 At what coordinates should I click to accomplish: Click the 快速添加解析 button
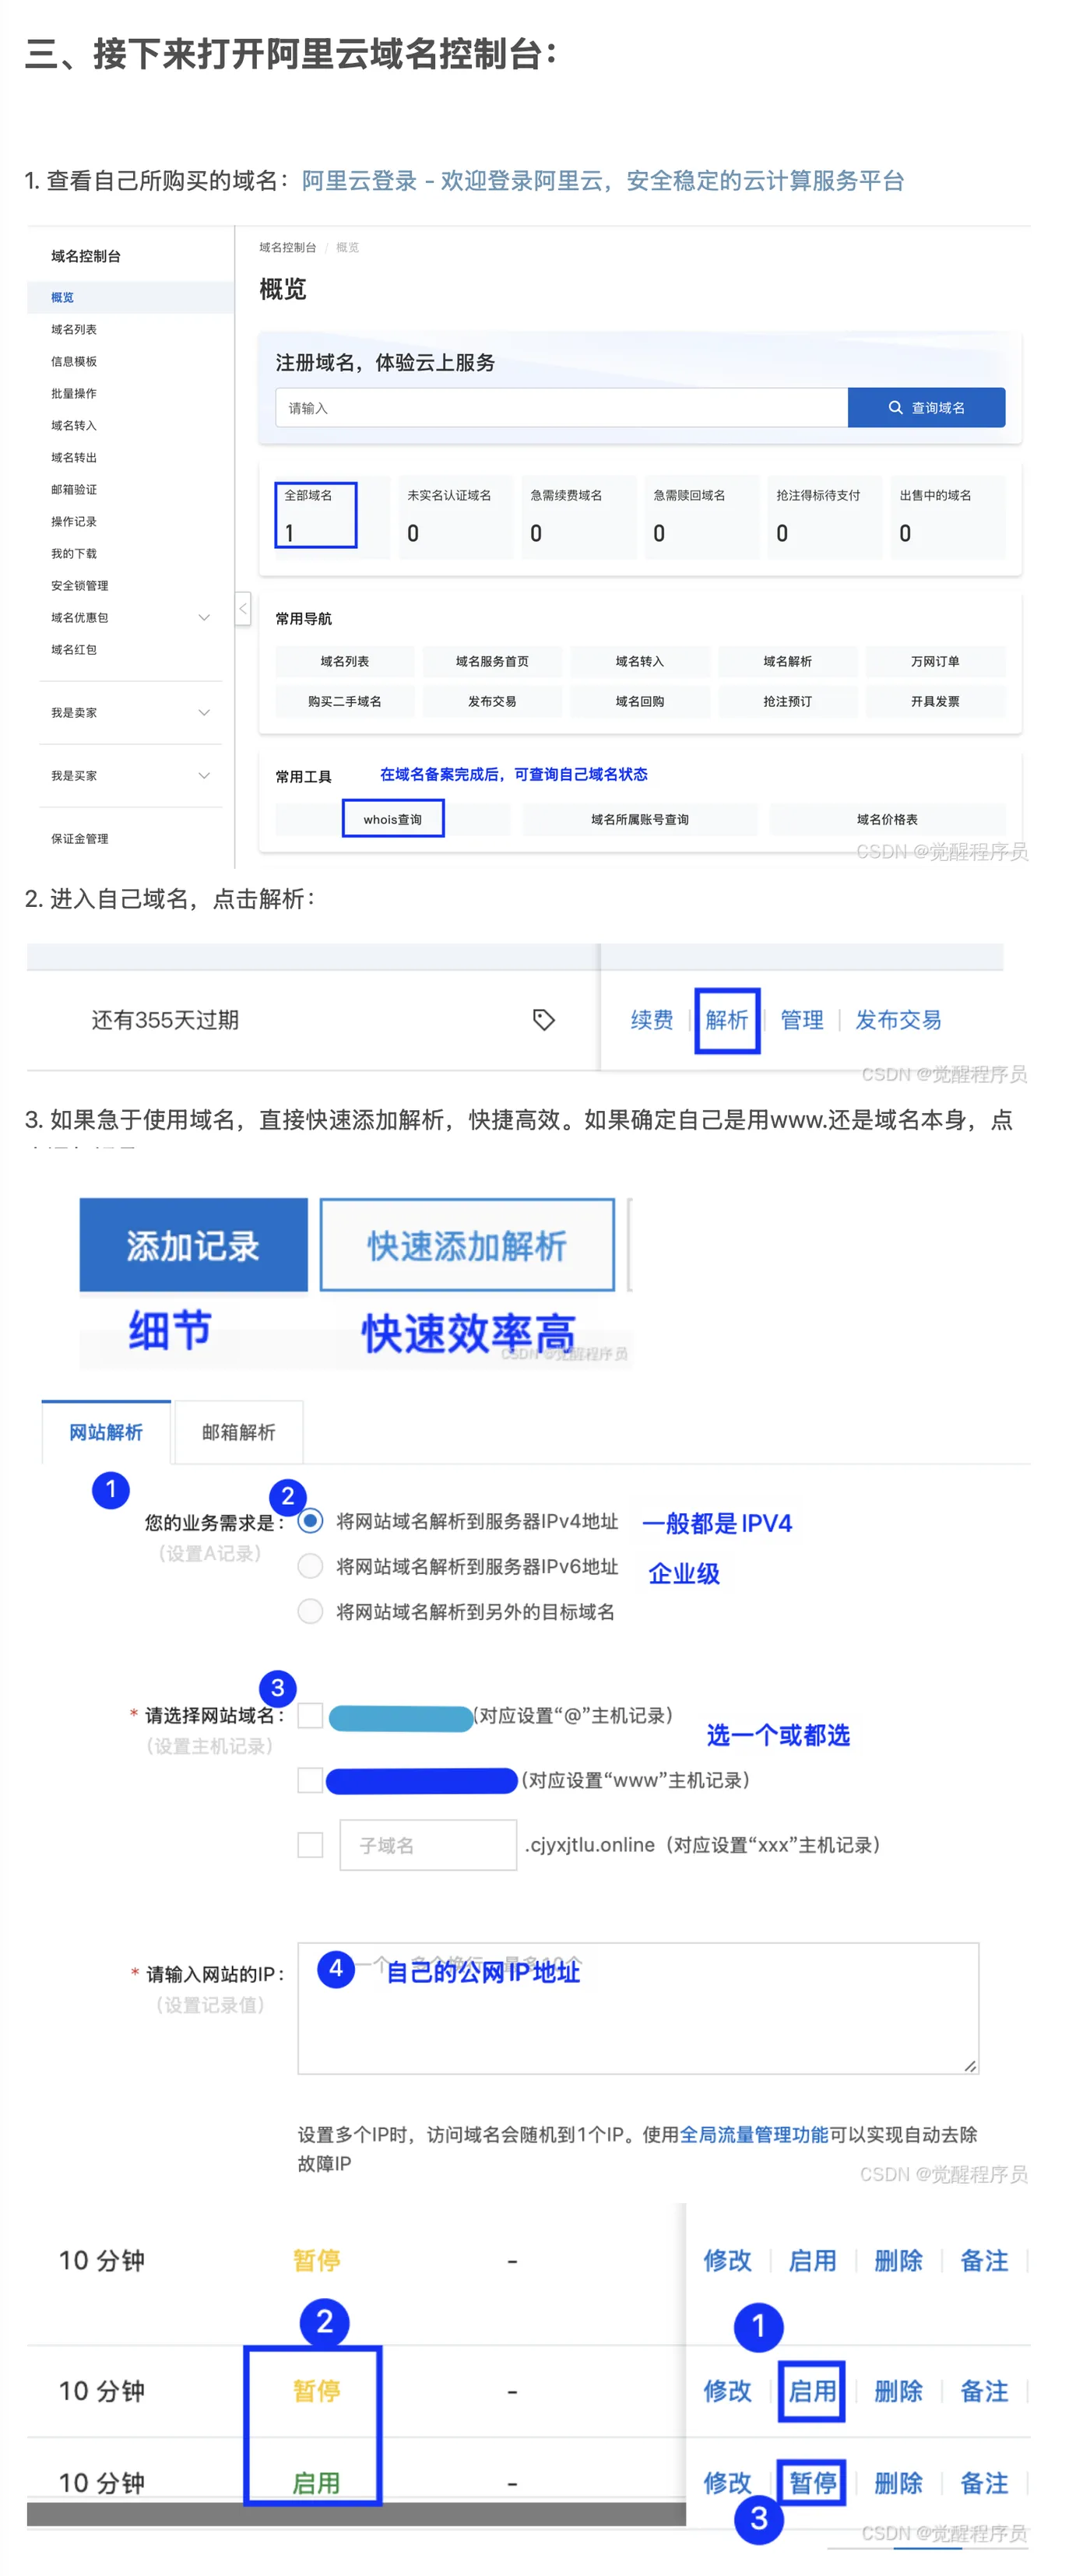(467, 1245)
